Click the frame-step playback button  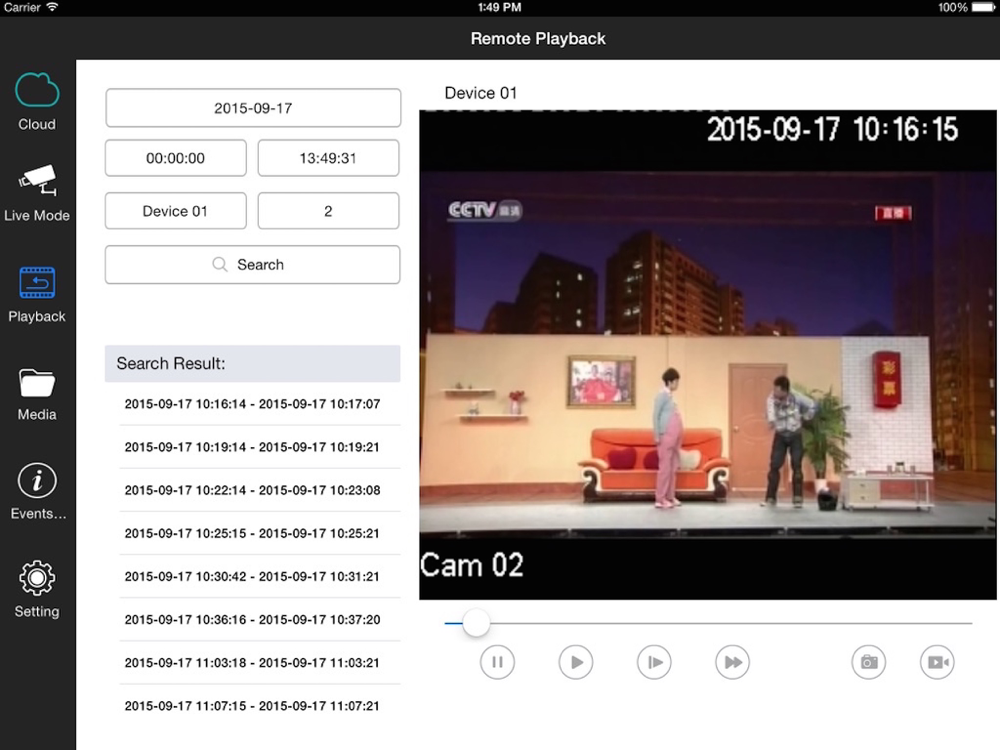654,662
